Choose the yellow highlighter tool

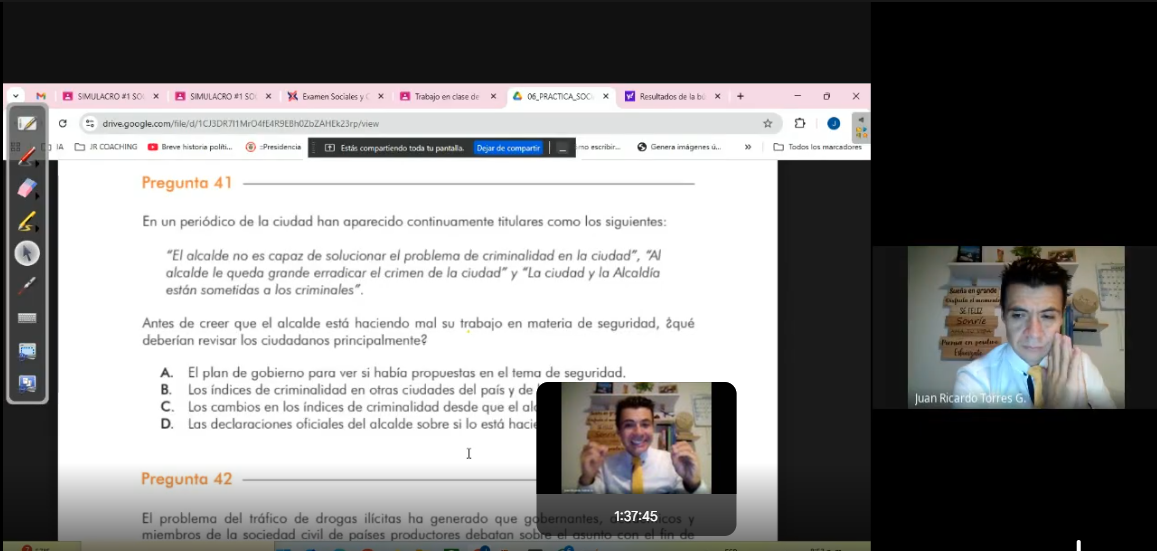point(27,221)
